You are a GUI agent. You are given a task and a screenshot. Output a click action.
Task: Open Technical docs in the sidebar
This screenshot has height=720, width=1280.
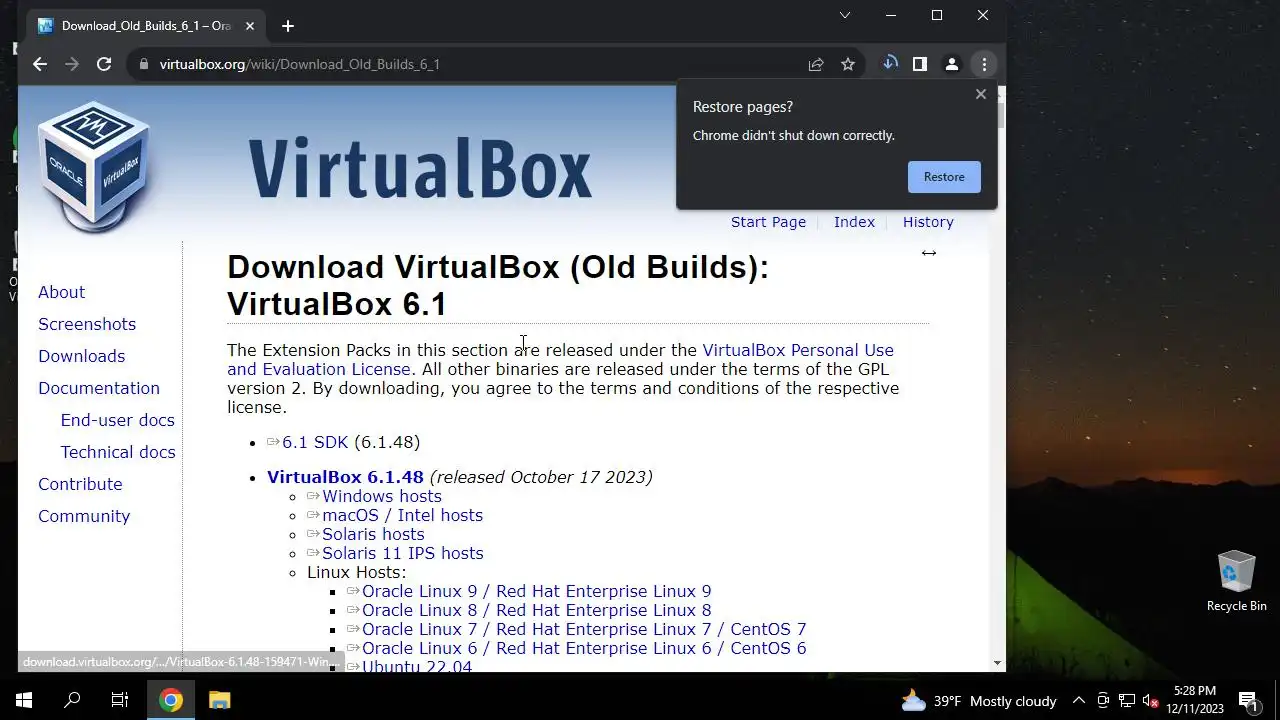pos(117,452)
